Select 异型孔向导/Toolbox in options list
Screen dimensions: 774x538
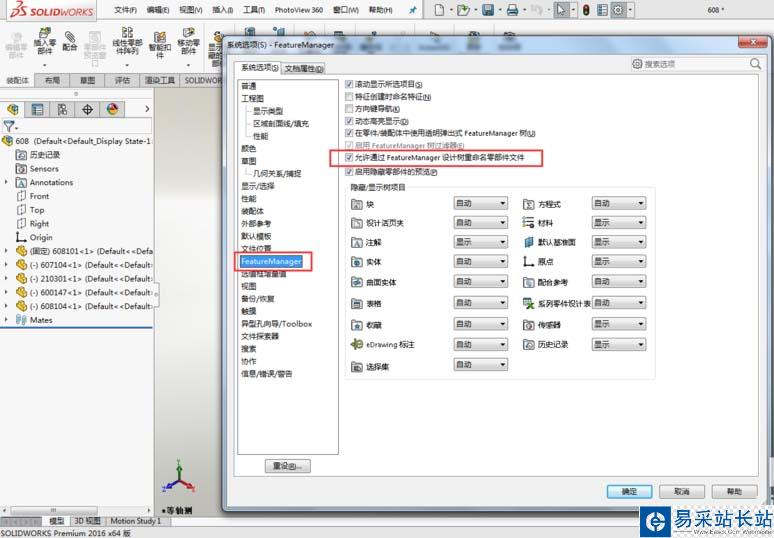coord(276,324)
